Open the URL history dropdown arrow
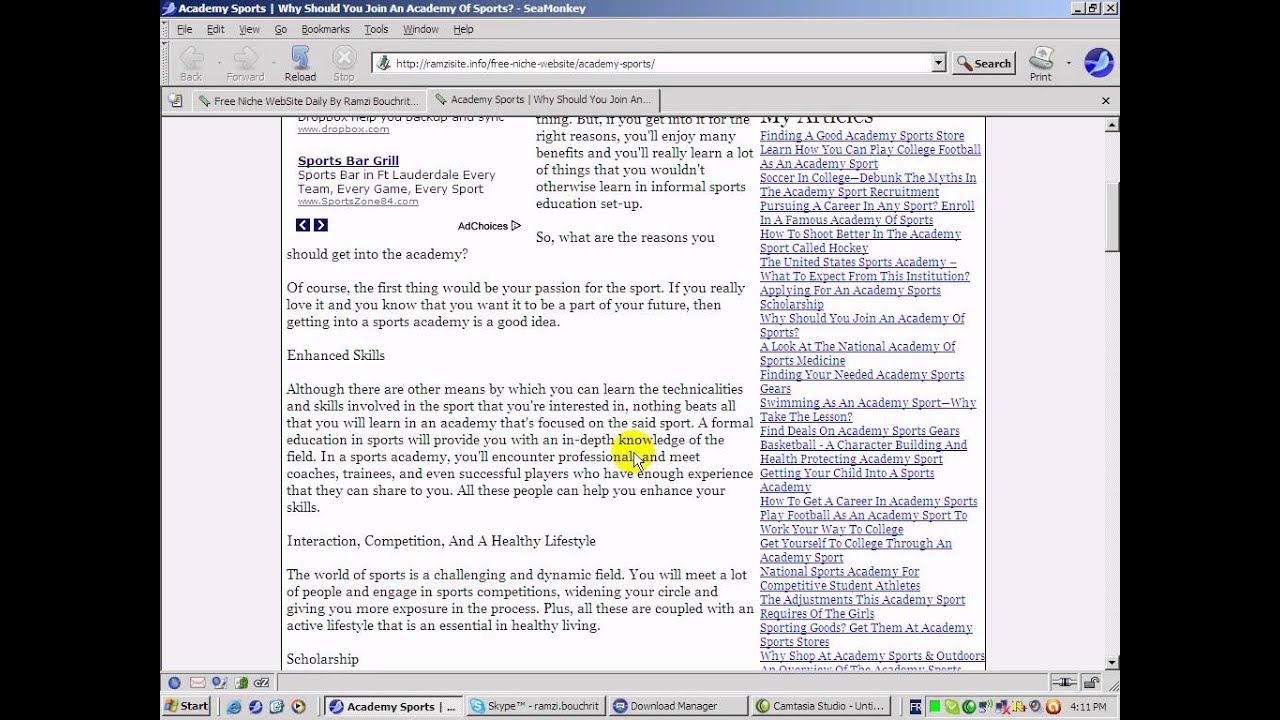Image resolution: width=1280 pixels, height=720 pixels. click(938, 63)
